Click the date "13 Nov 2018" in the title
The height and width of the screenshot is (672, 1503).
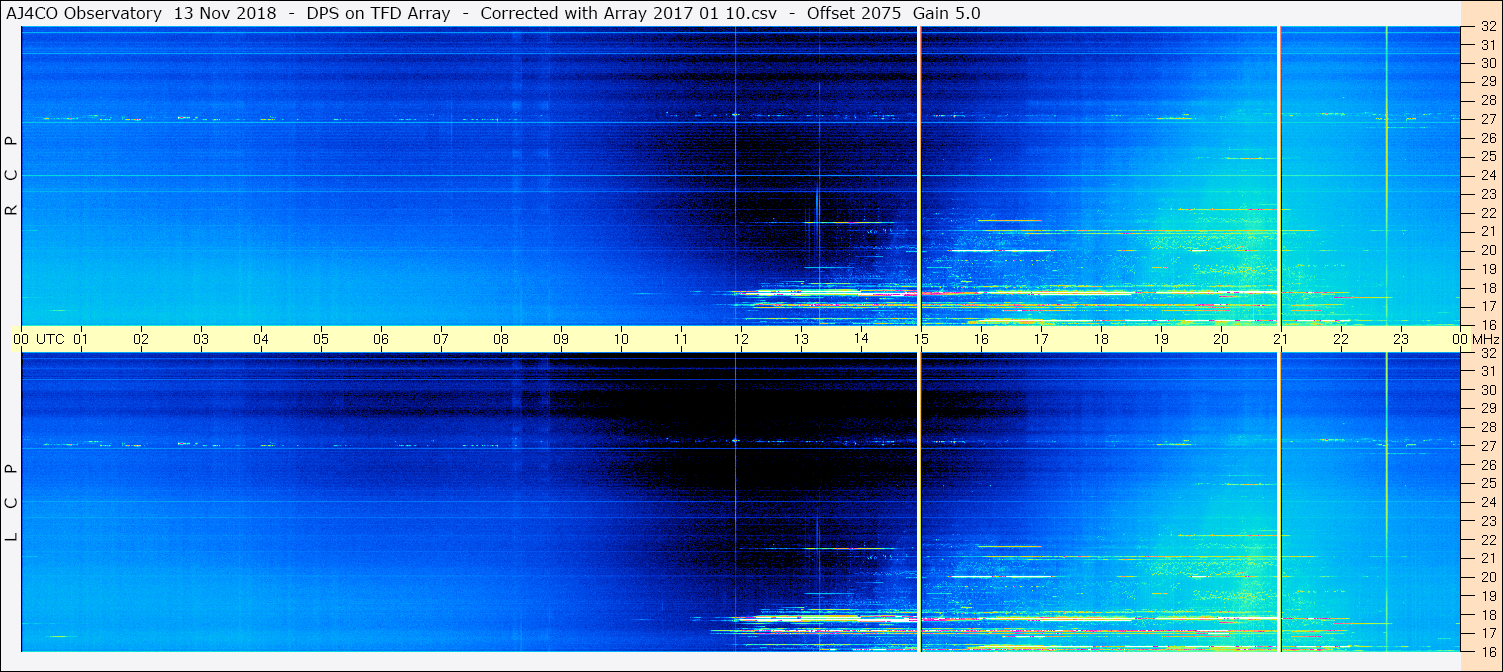tap(223, 13)
